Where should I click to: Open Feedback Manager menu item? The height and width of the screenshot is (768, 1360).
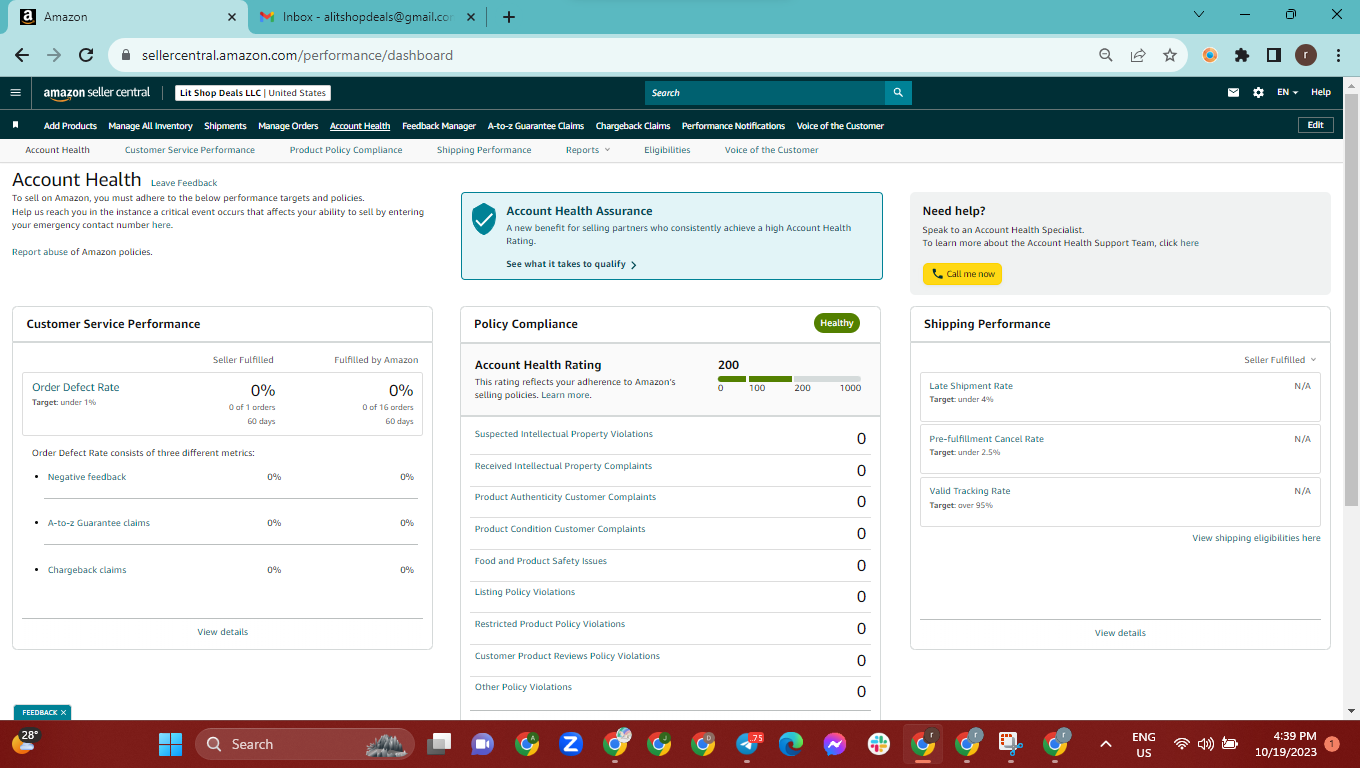pyautogui.click(x=439, y=126)
